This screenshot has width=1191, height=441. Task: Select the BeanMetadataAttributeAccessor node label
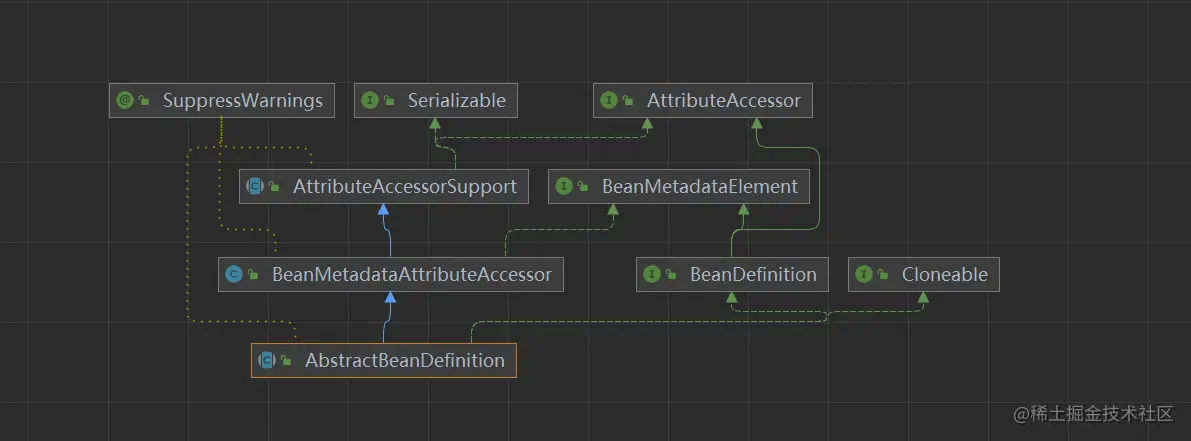pyautogui.click(x=411, y=274)
